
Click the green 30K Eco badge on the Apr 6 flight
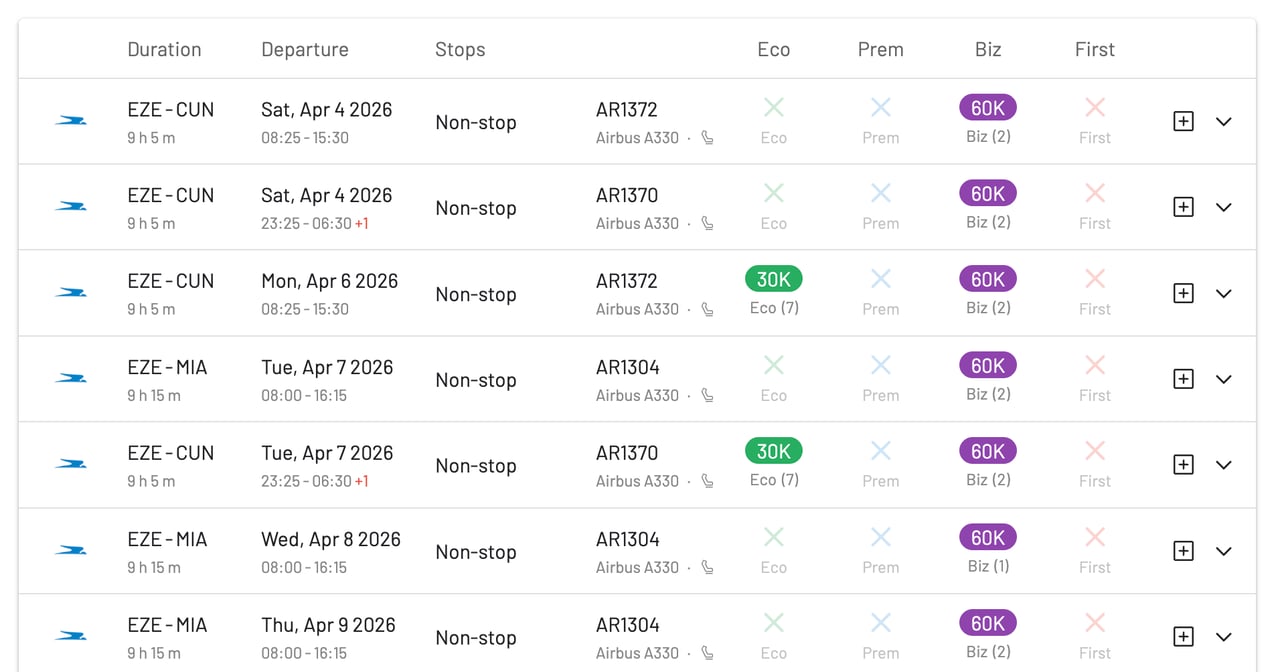(x=773, y=279)
